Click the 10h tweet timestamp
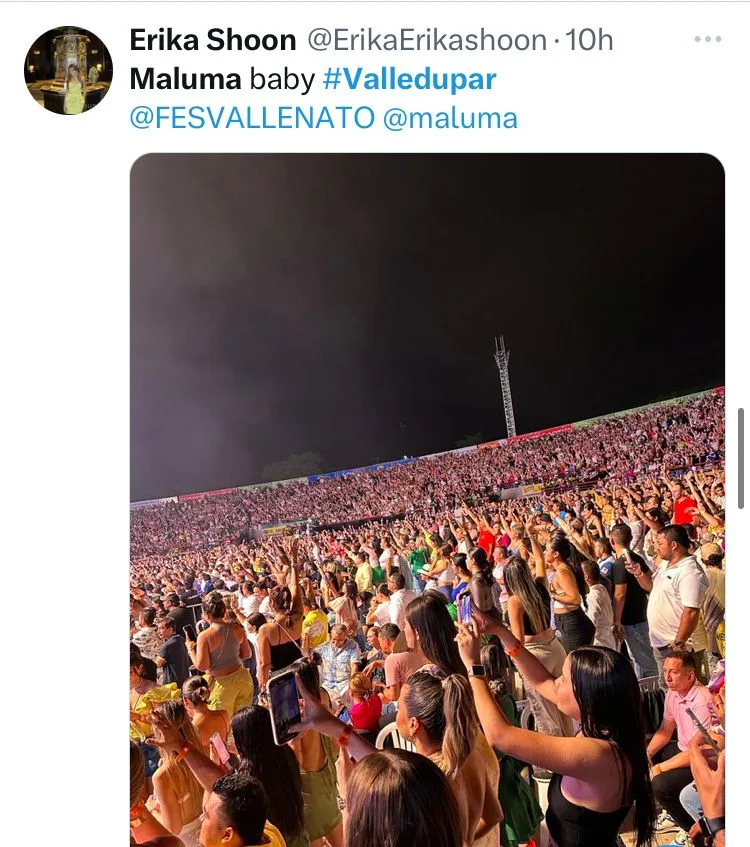 (x=589, y=40)
